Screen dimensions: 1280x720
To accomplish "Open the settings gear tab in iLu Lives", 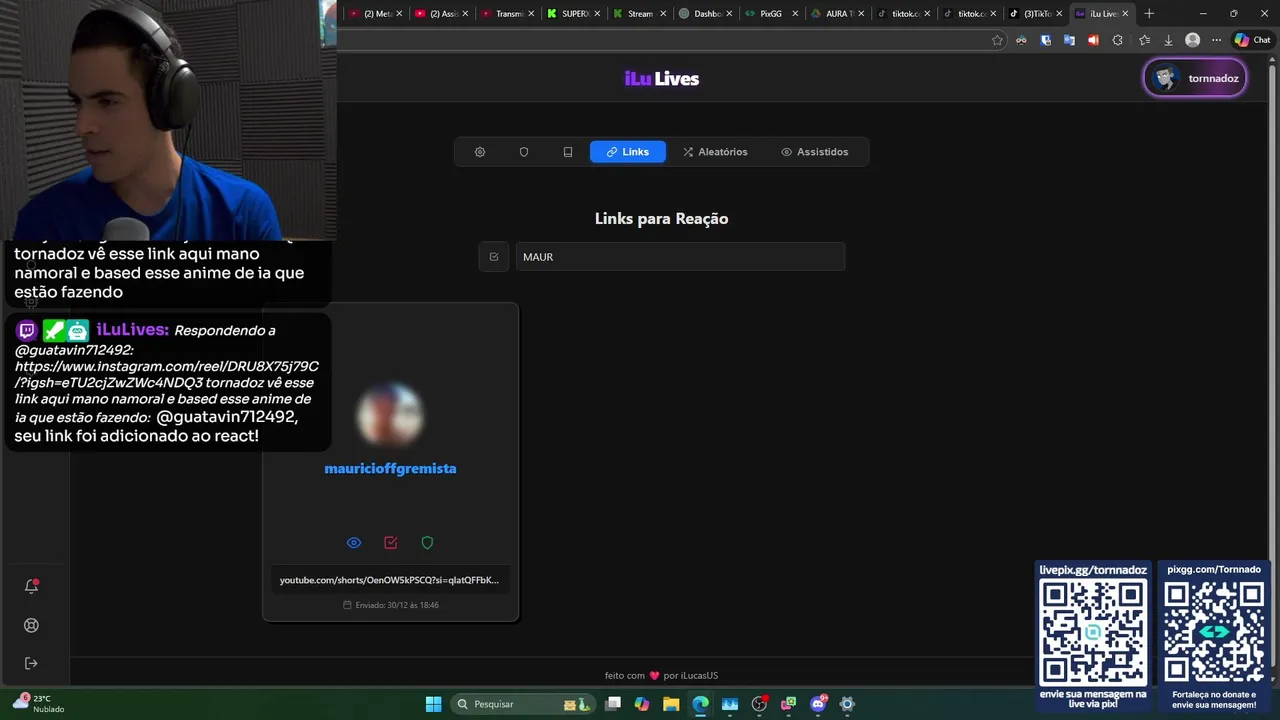I will coord(480,152).
